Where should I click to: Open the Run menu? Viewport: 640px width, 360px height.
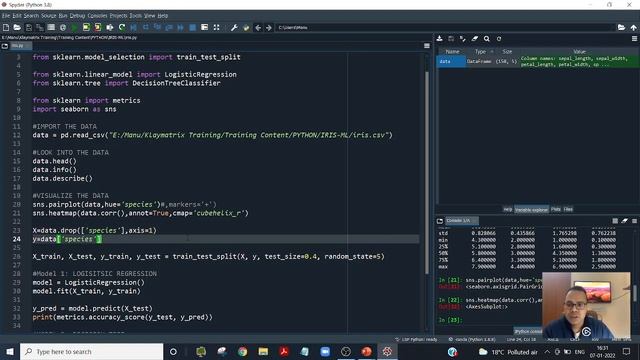pos(63,16)
